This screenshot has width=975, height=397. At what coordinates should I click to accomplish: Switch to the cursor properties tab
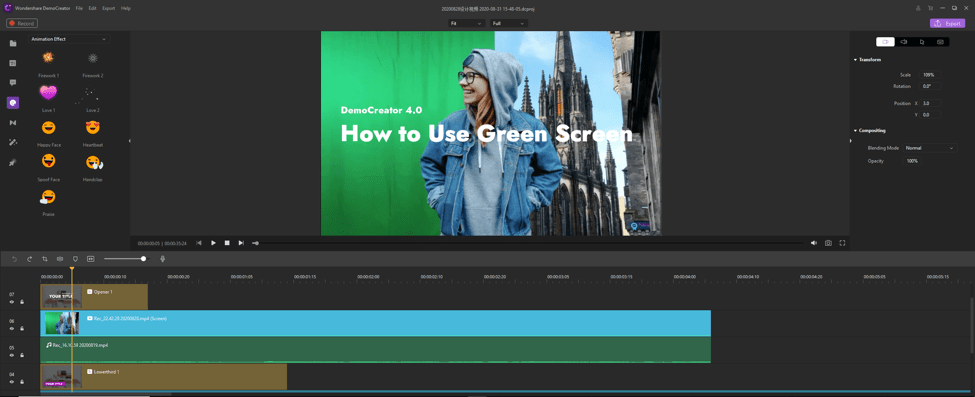click(922, 42)
